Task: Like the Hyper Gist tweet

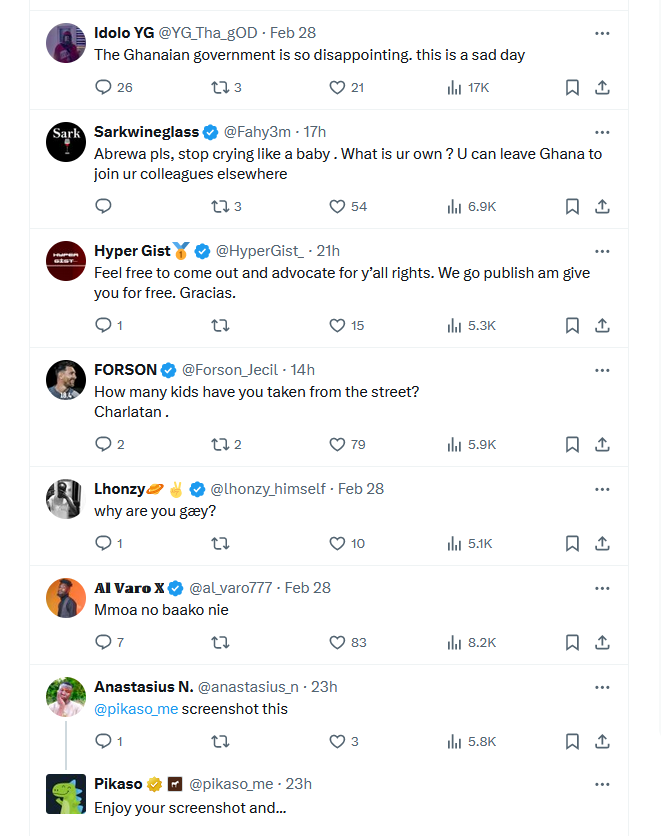Action: 337,326
